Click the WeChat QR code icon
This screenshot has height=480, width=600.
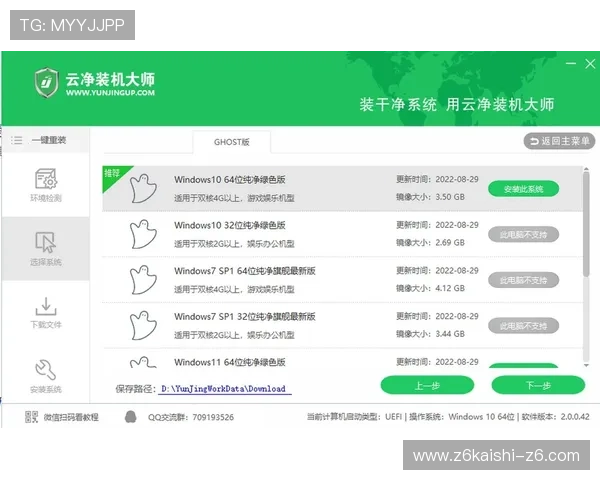[31, 417]
